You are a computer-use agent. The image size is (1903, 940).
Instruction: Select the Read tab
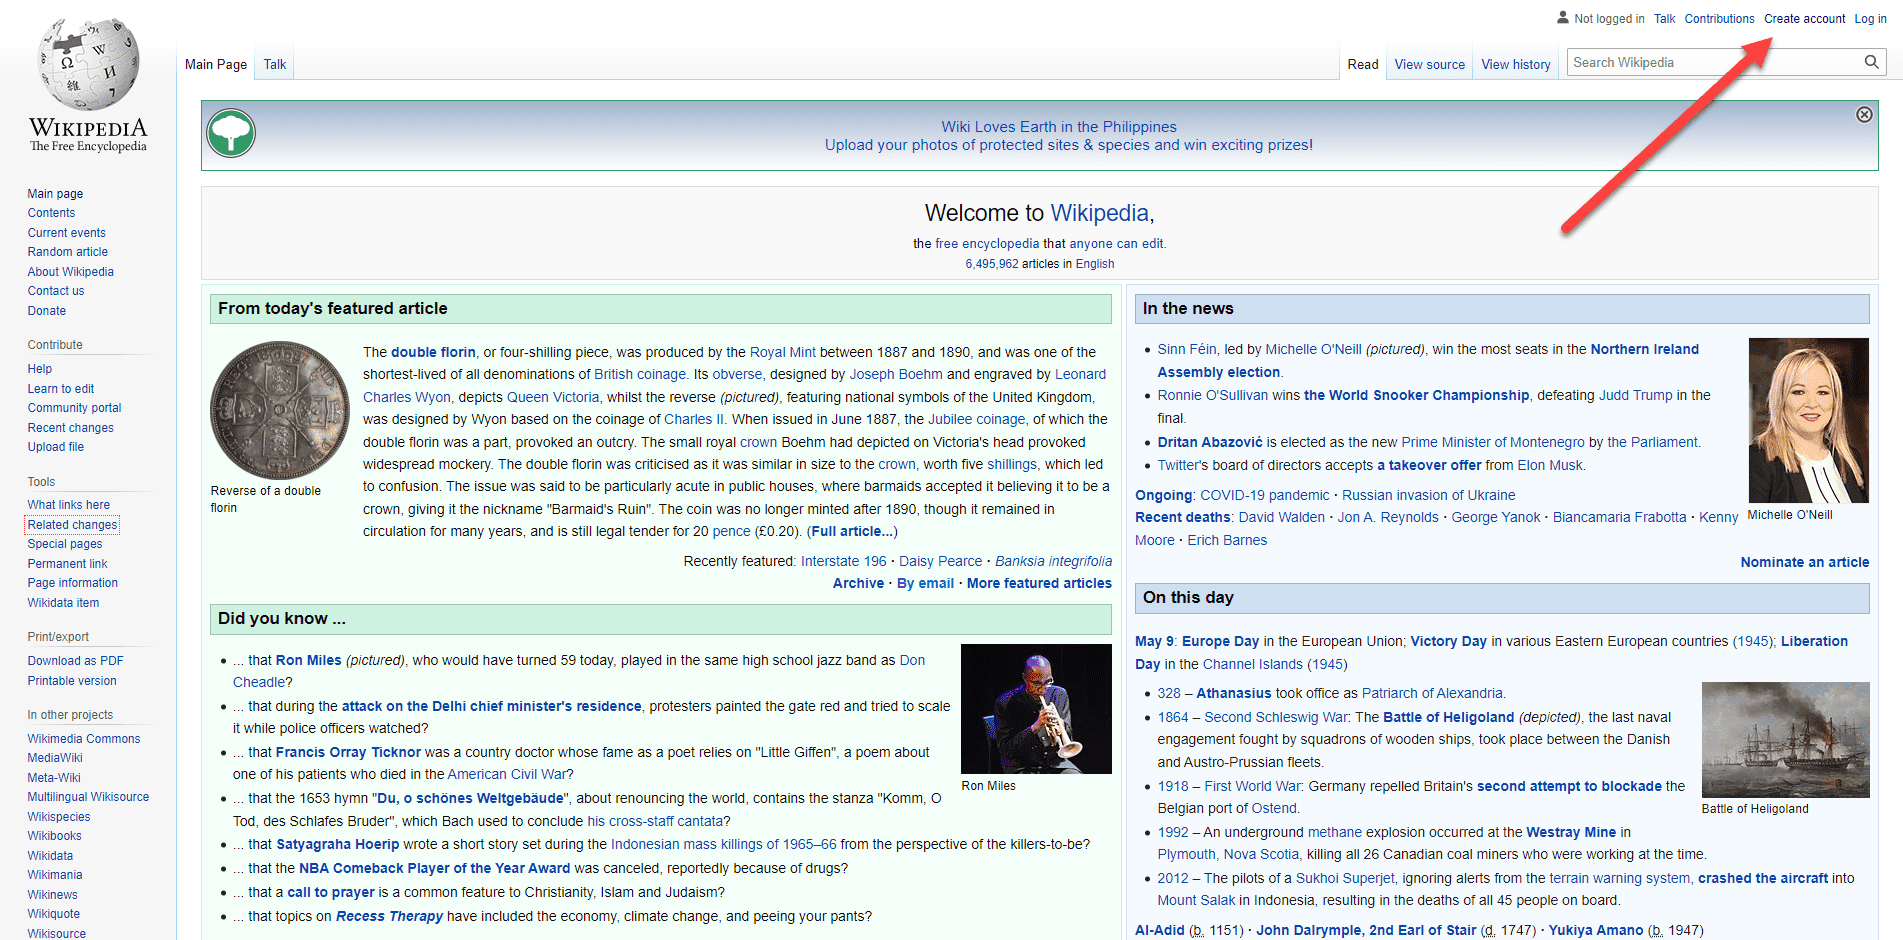(1362, 64)
